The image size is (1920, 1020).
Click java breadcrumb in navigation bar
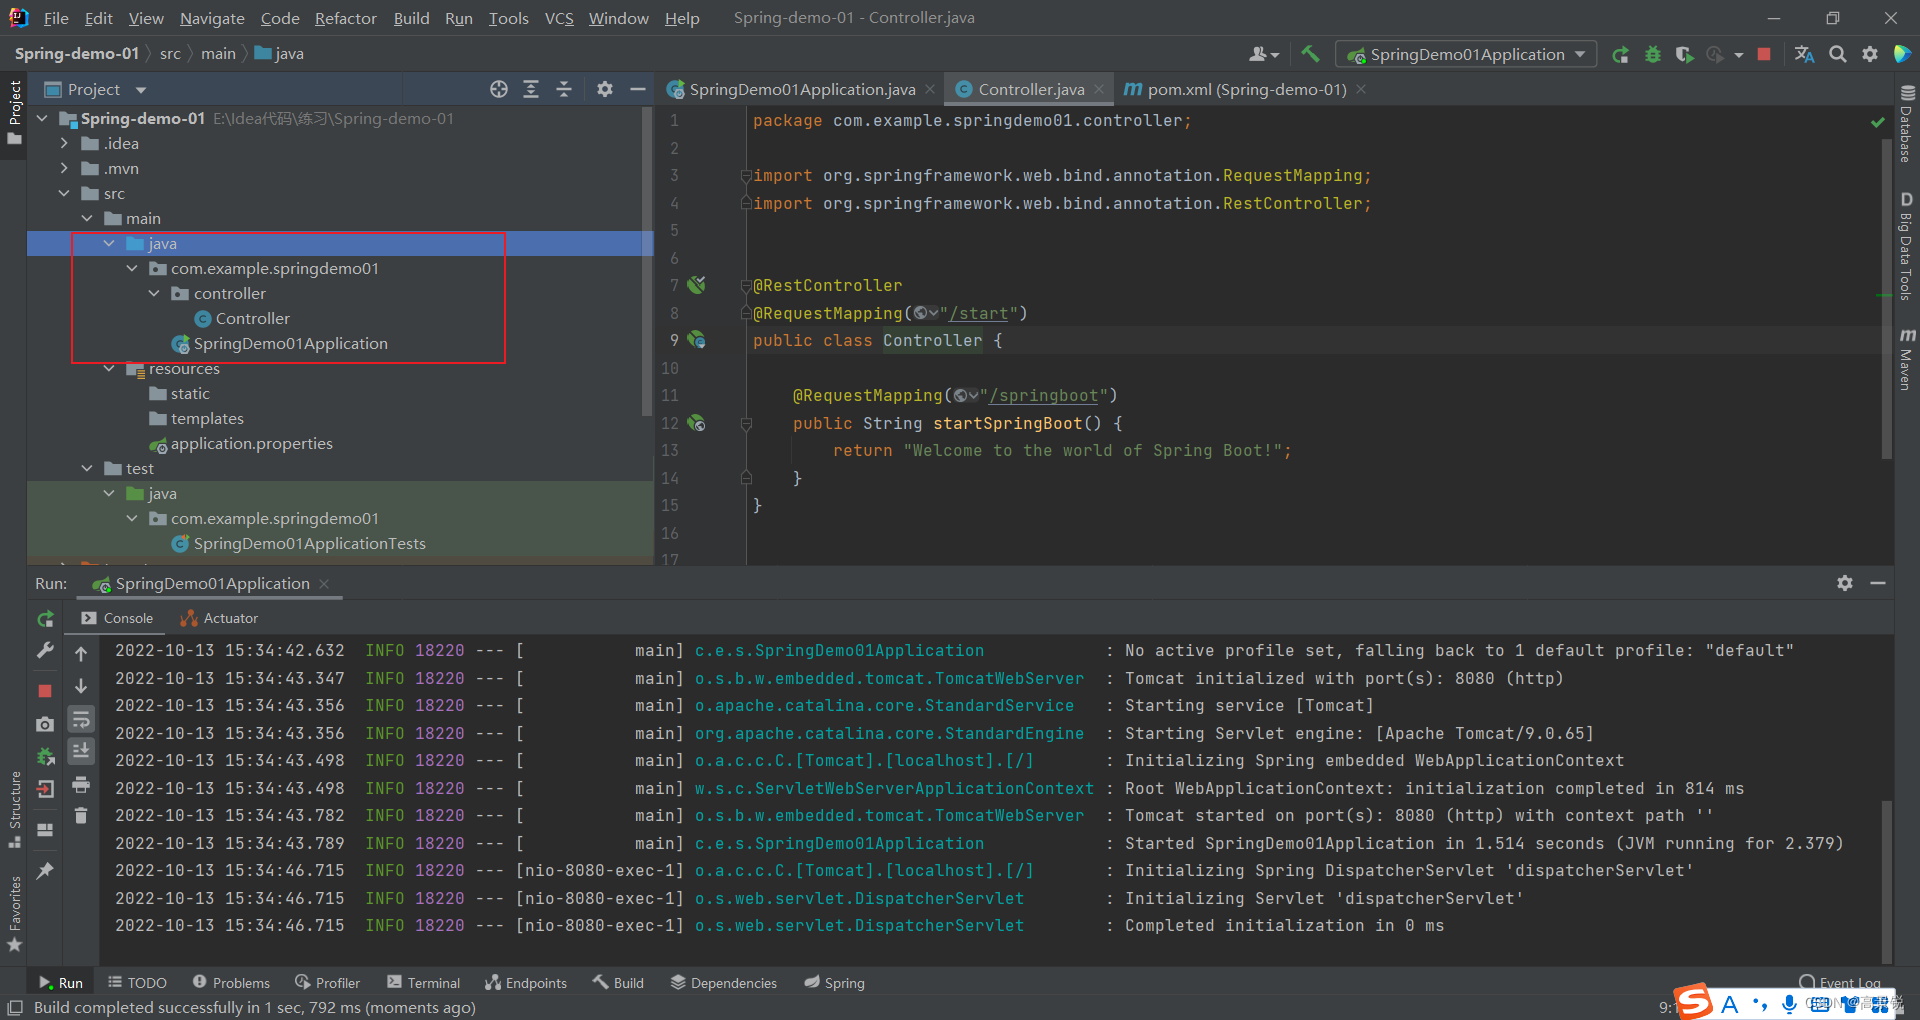pos(279,53)
